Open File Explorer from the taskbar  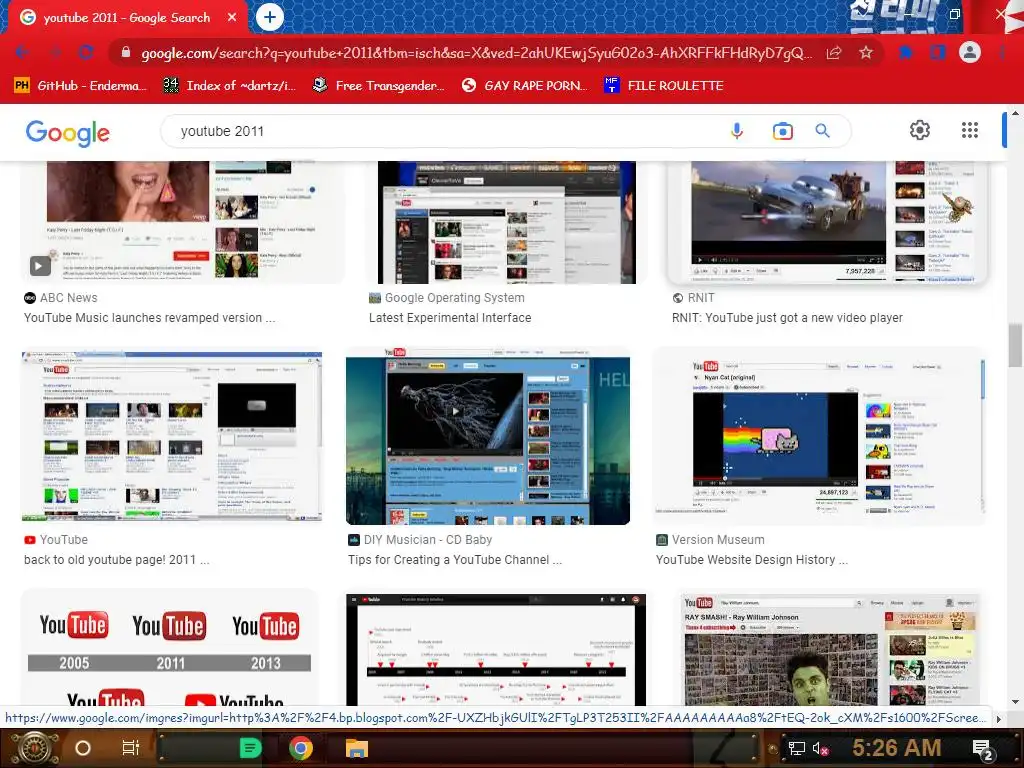357,748
